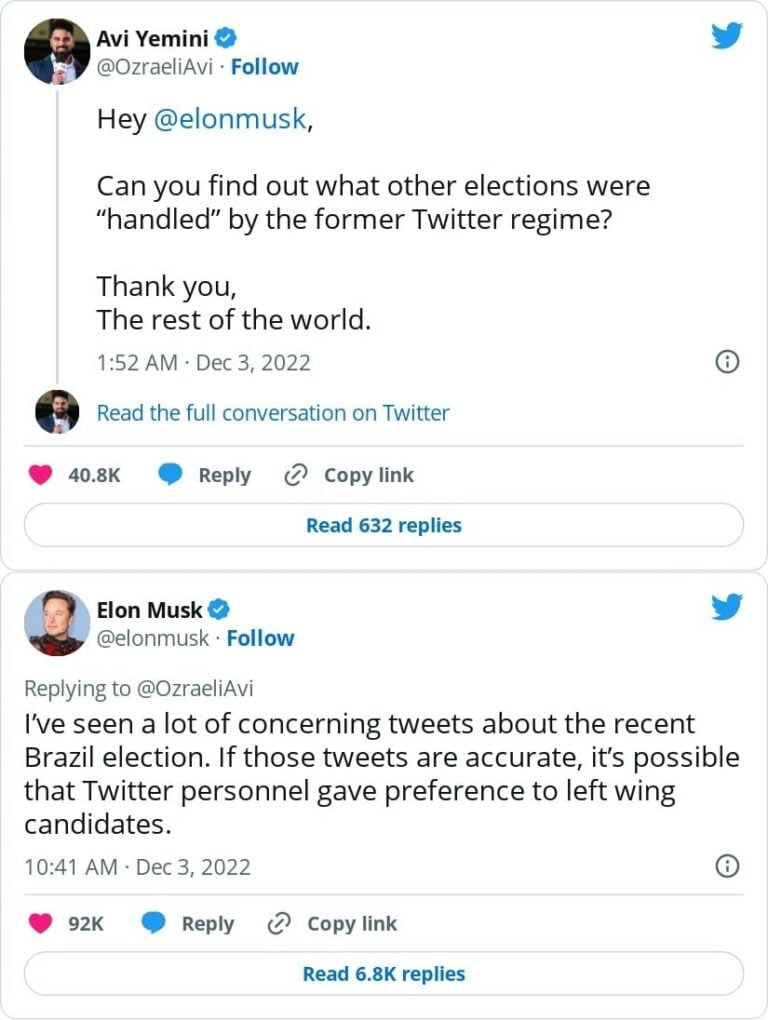The width and height of the screenshot is (768, 1020).
Task: Follow the @elonmusk account
Action: [261, 638]
